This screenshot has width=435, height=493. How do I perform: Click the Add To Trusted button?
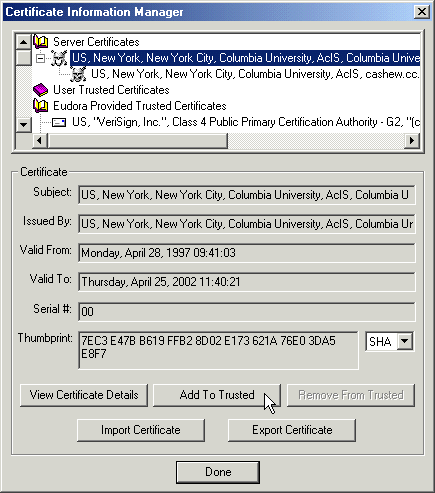(x=217, y=395)
